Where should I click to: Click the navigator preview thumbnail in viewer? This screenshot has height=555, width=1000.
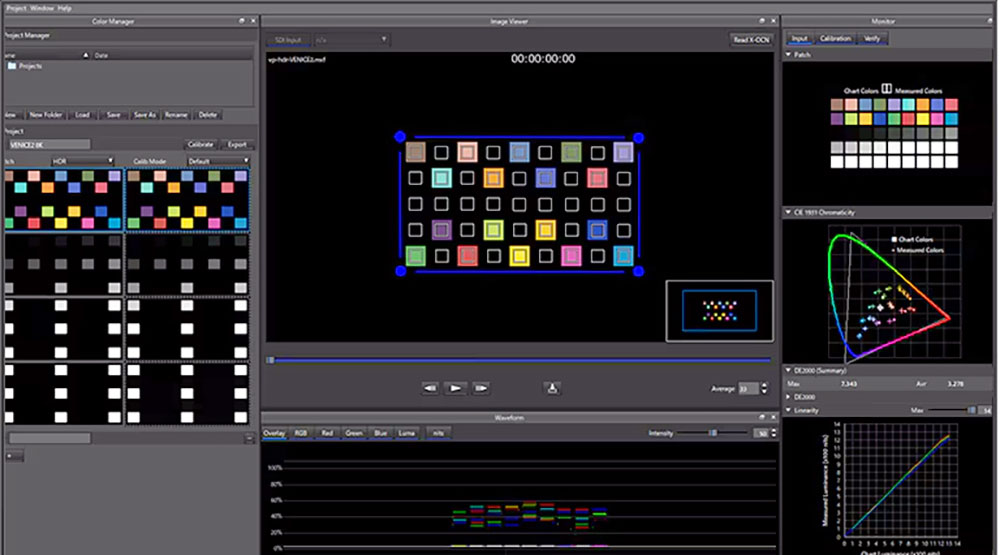(x=719, y=311)
